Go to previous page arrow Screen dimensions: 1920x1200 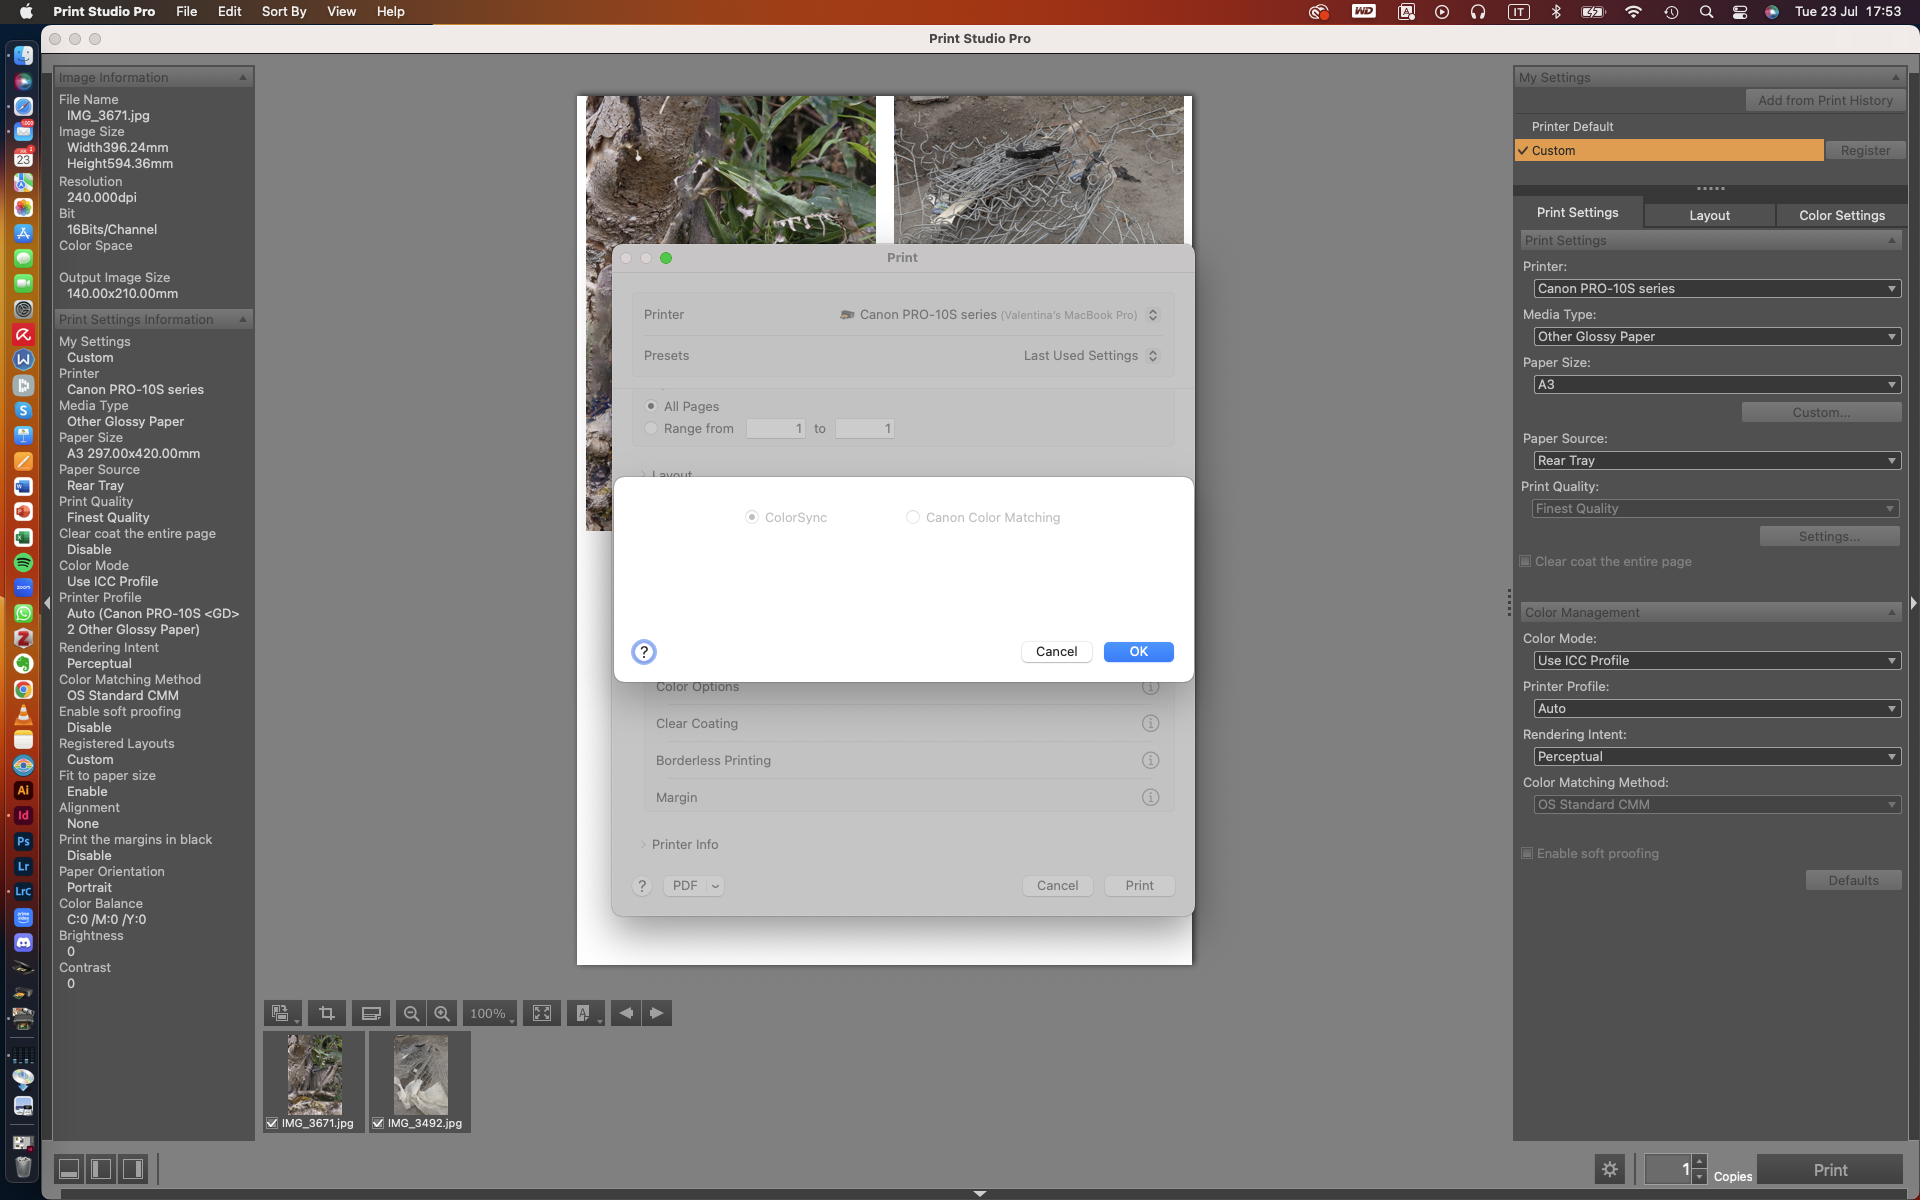tap(626, 1013)
